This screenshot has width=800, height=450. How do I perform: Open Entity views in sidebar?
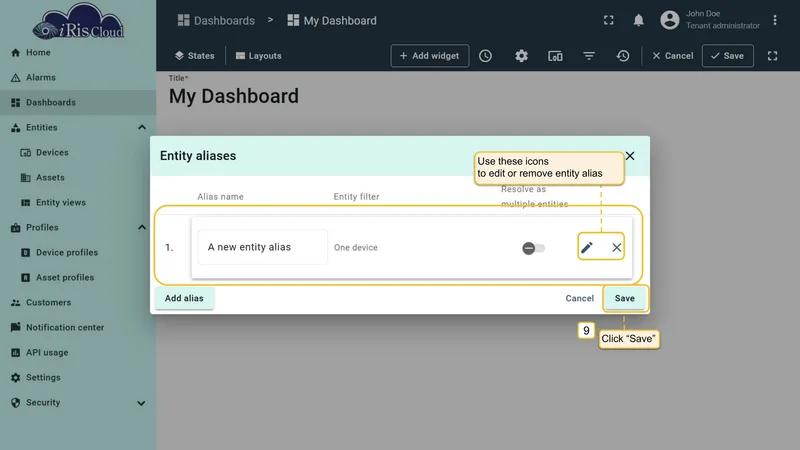click(x=78, y=203)
